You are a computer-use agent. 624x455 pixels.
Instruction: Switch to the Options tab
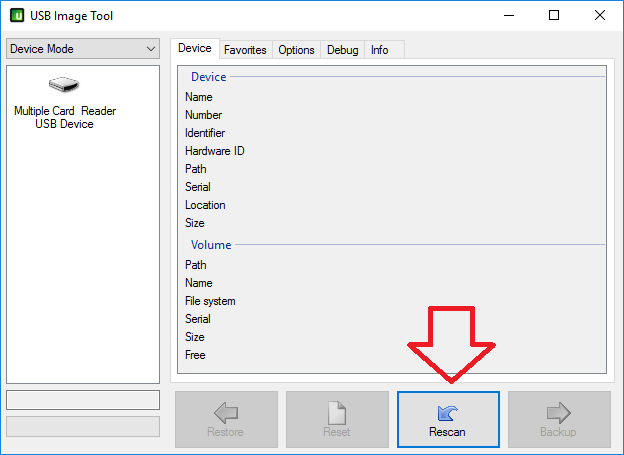pyautogui.click(x=296, y=50)
